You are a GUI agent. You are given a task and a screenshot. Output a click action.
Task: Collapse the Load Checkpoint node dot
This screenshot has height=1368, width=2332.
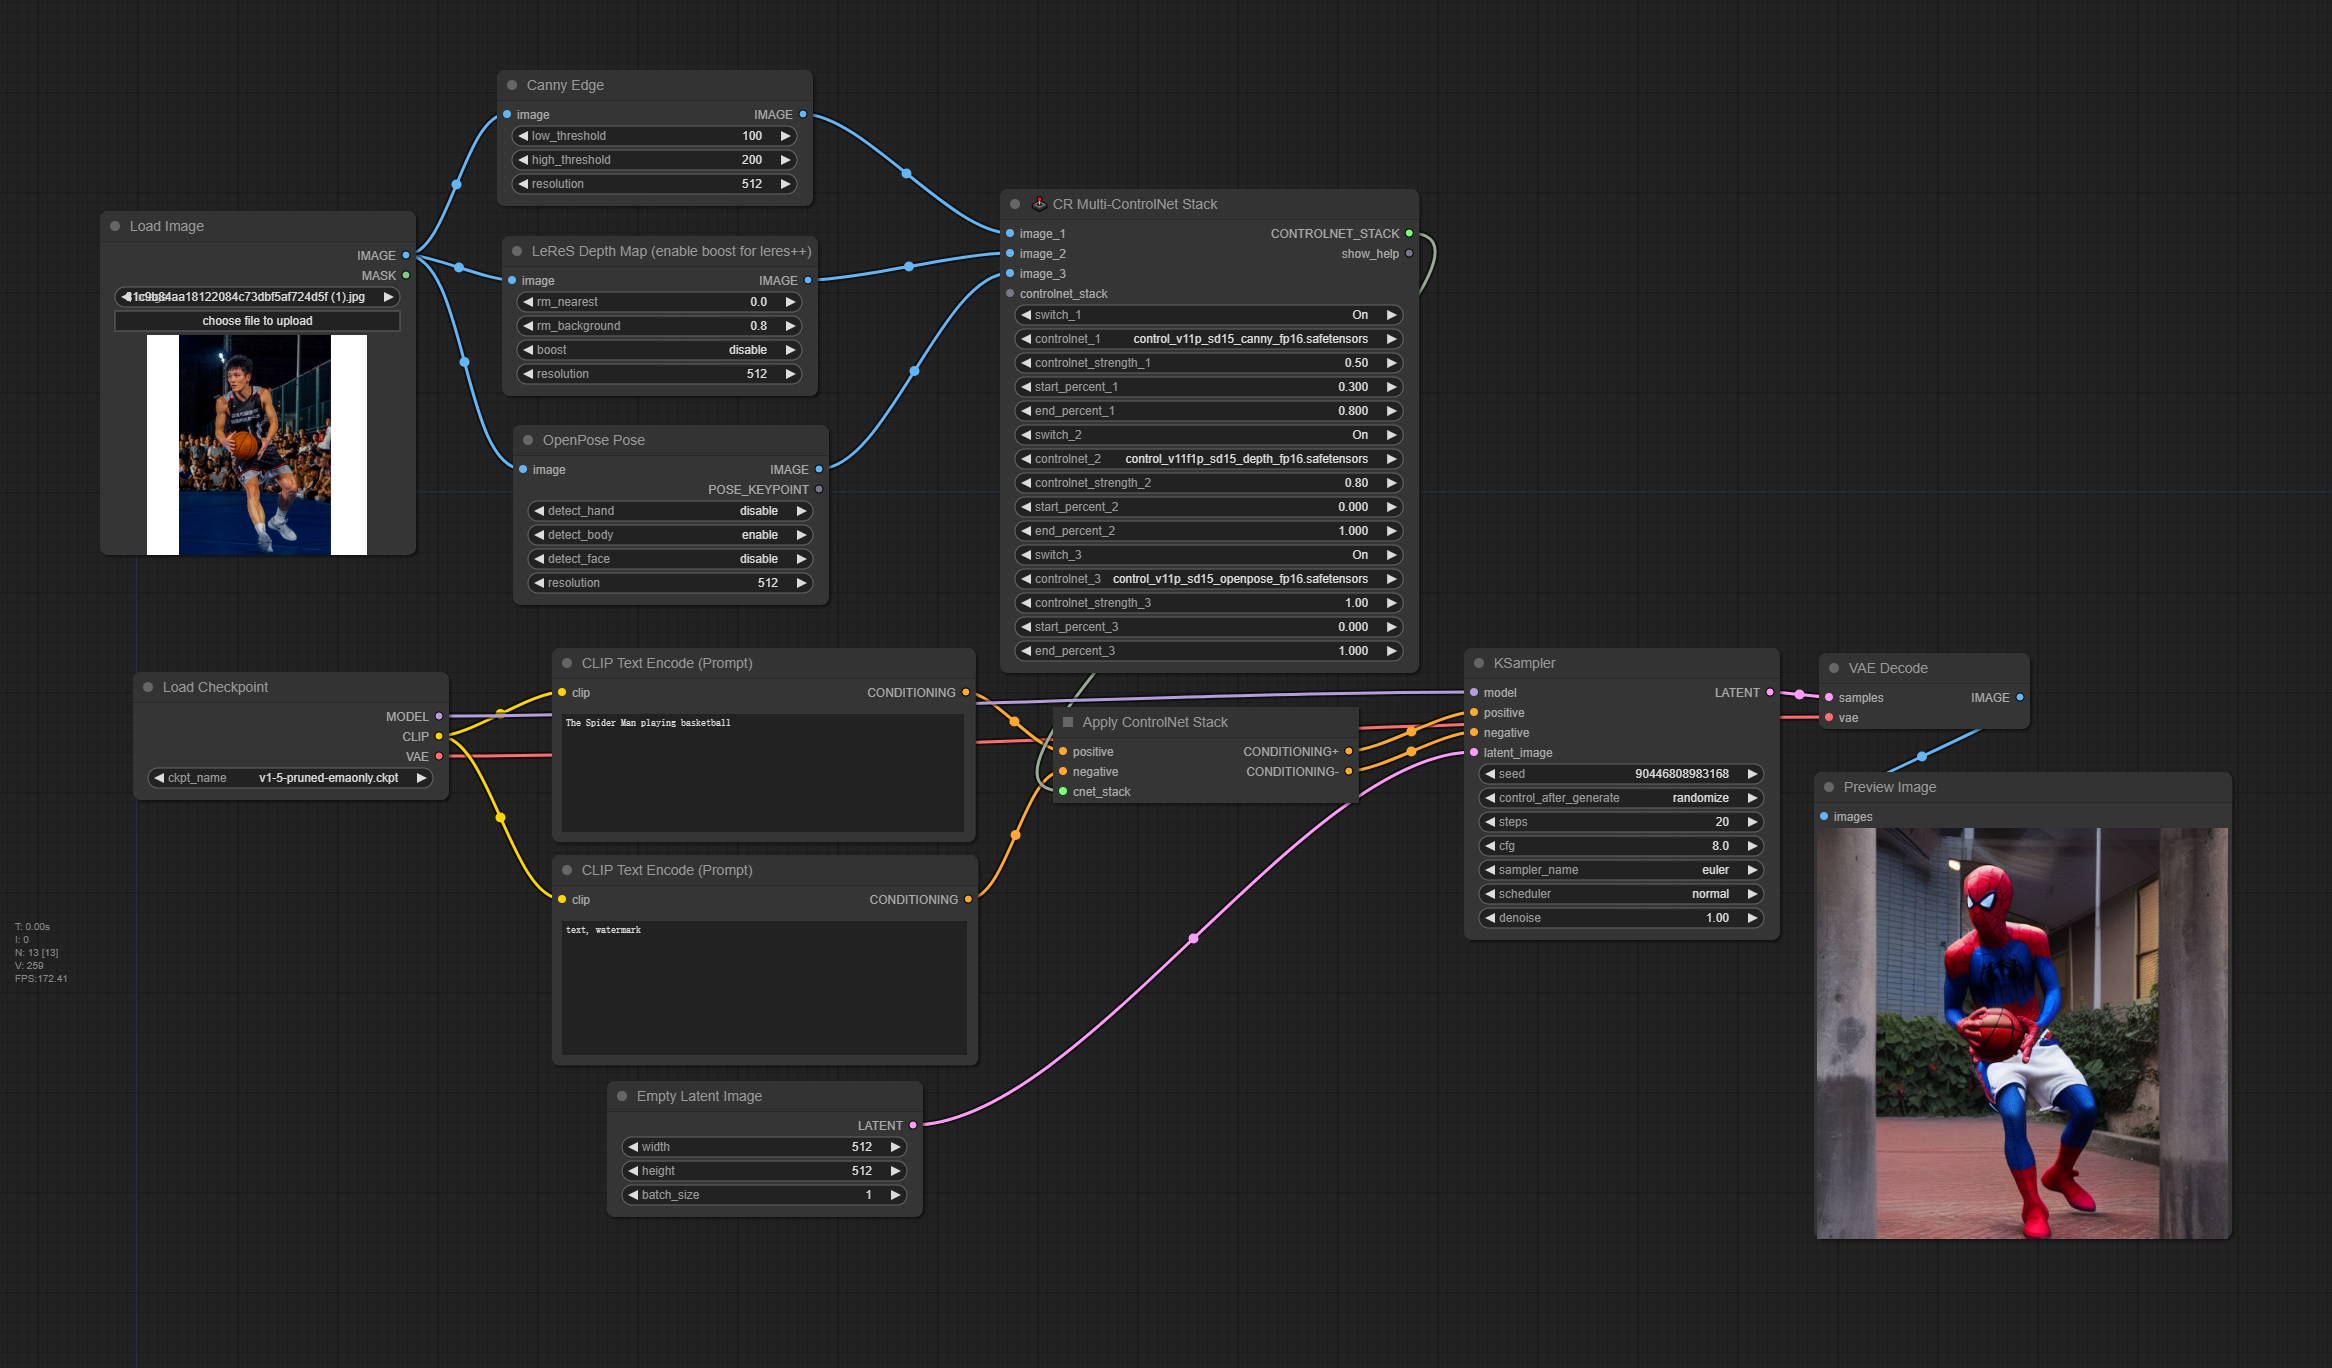pos(148,687)
